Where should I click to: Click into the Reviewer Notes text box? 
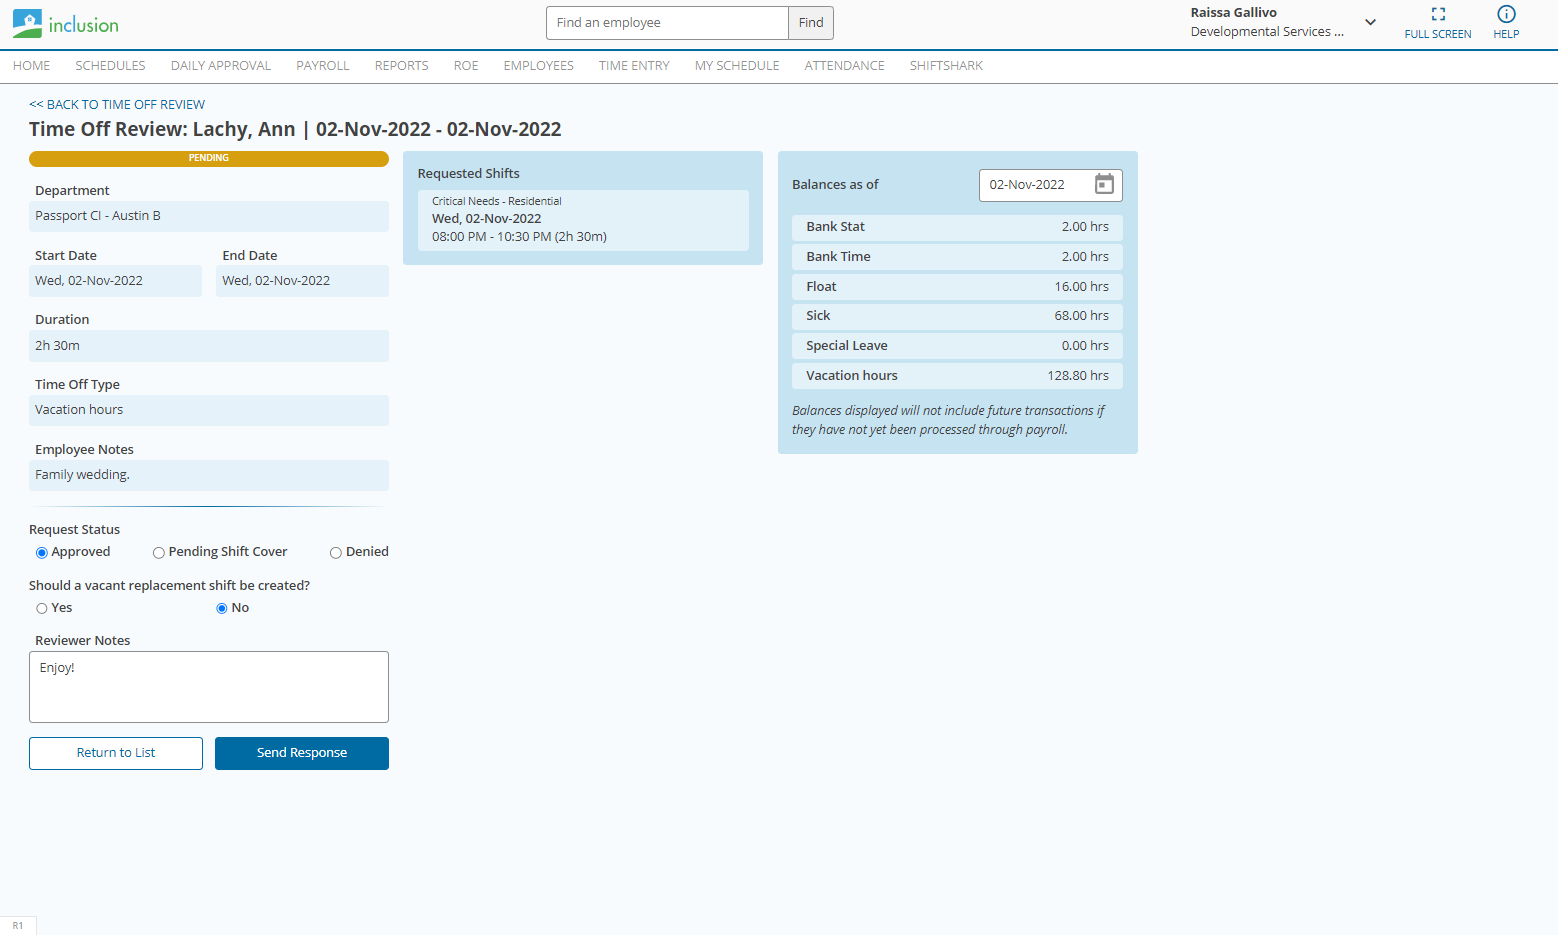click(209, 687)
